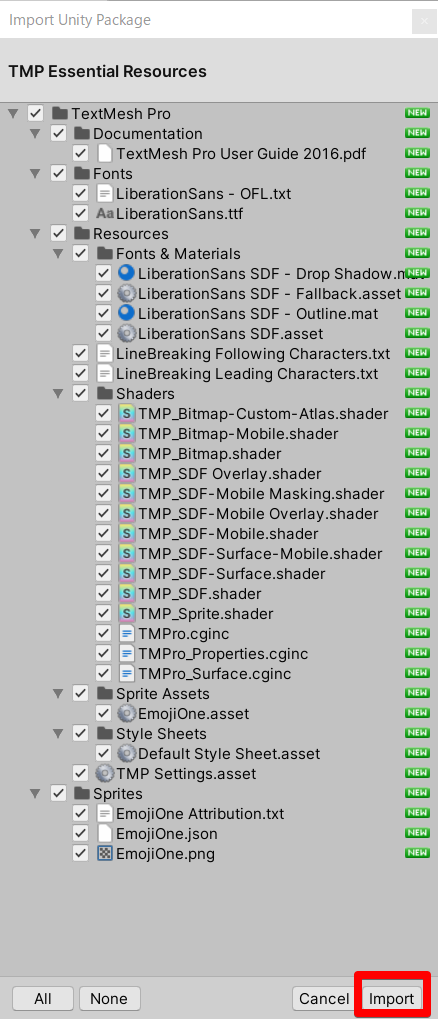Click the blue Drop Shadow material icon
Viewport: 438px width, 1021px height.
point(126,273)
